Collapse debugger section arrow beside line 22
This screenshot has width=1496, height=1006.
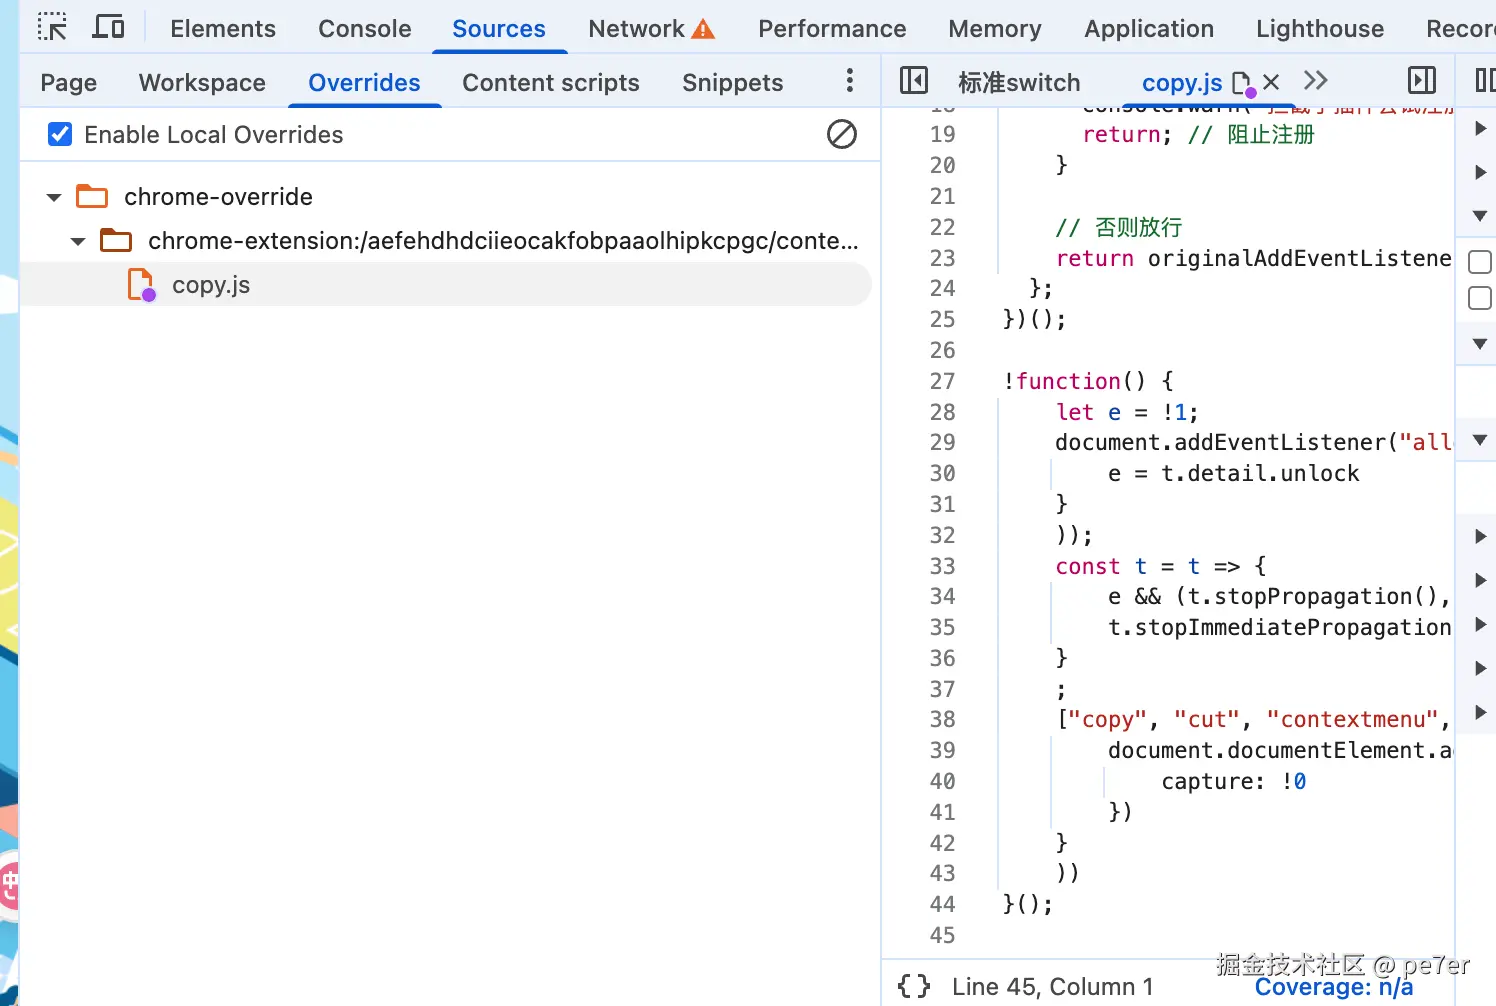[1480, 216]
